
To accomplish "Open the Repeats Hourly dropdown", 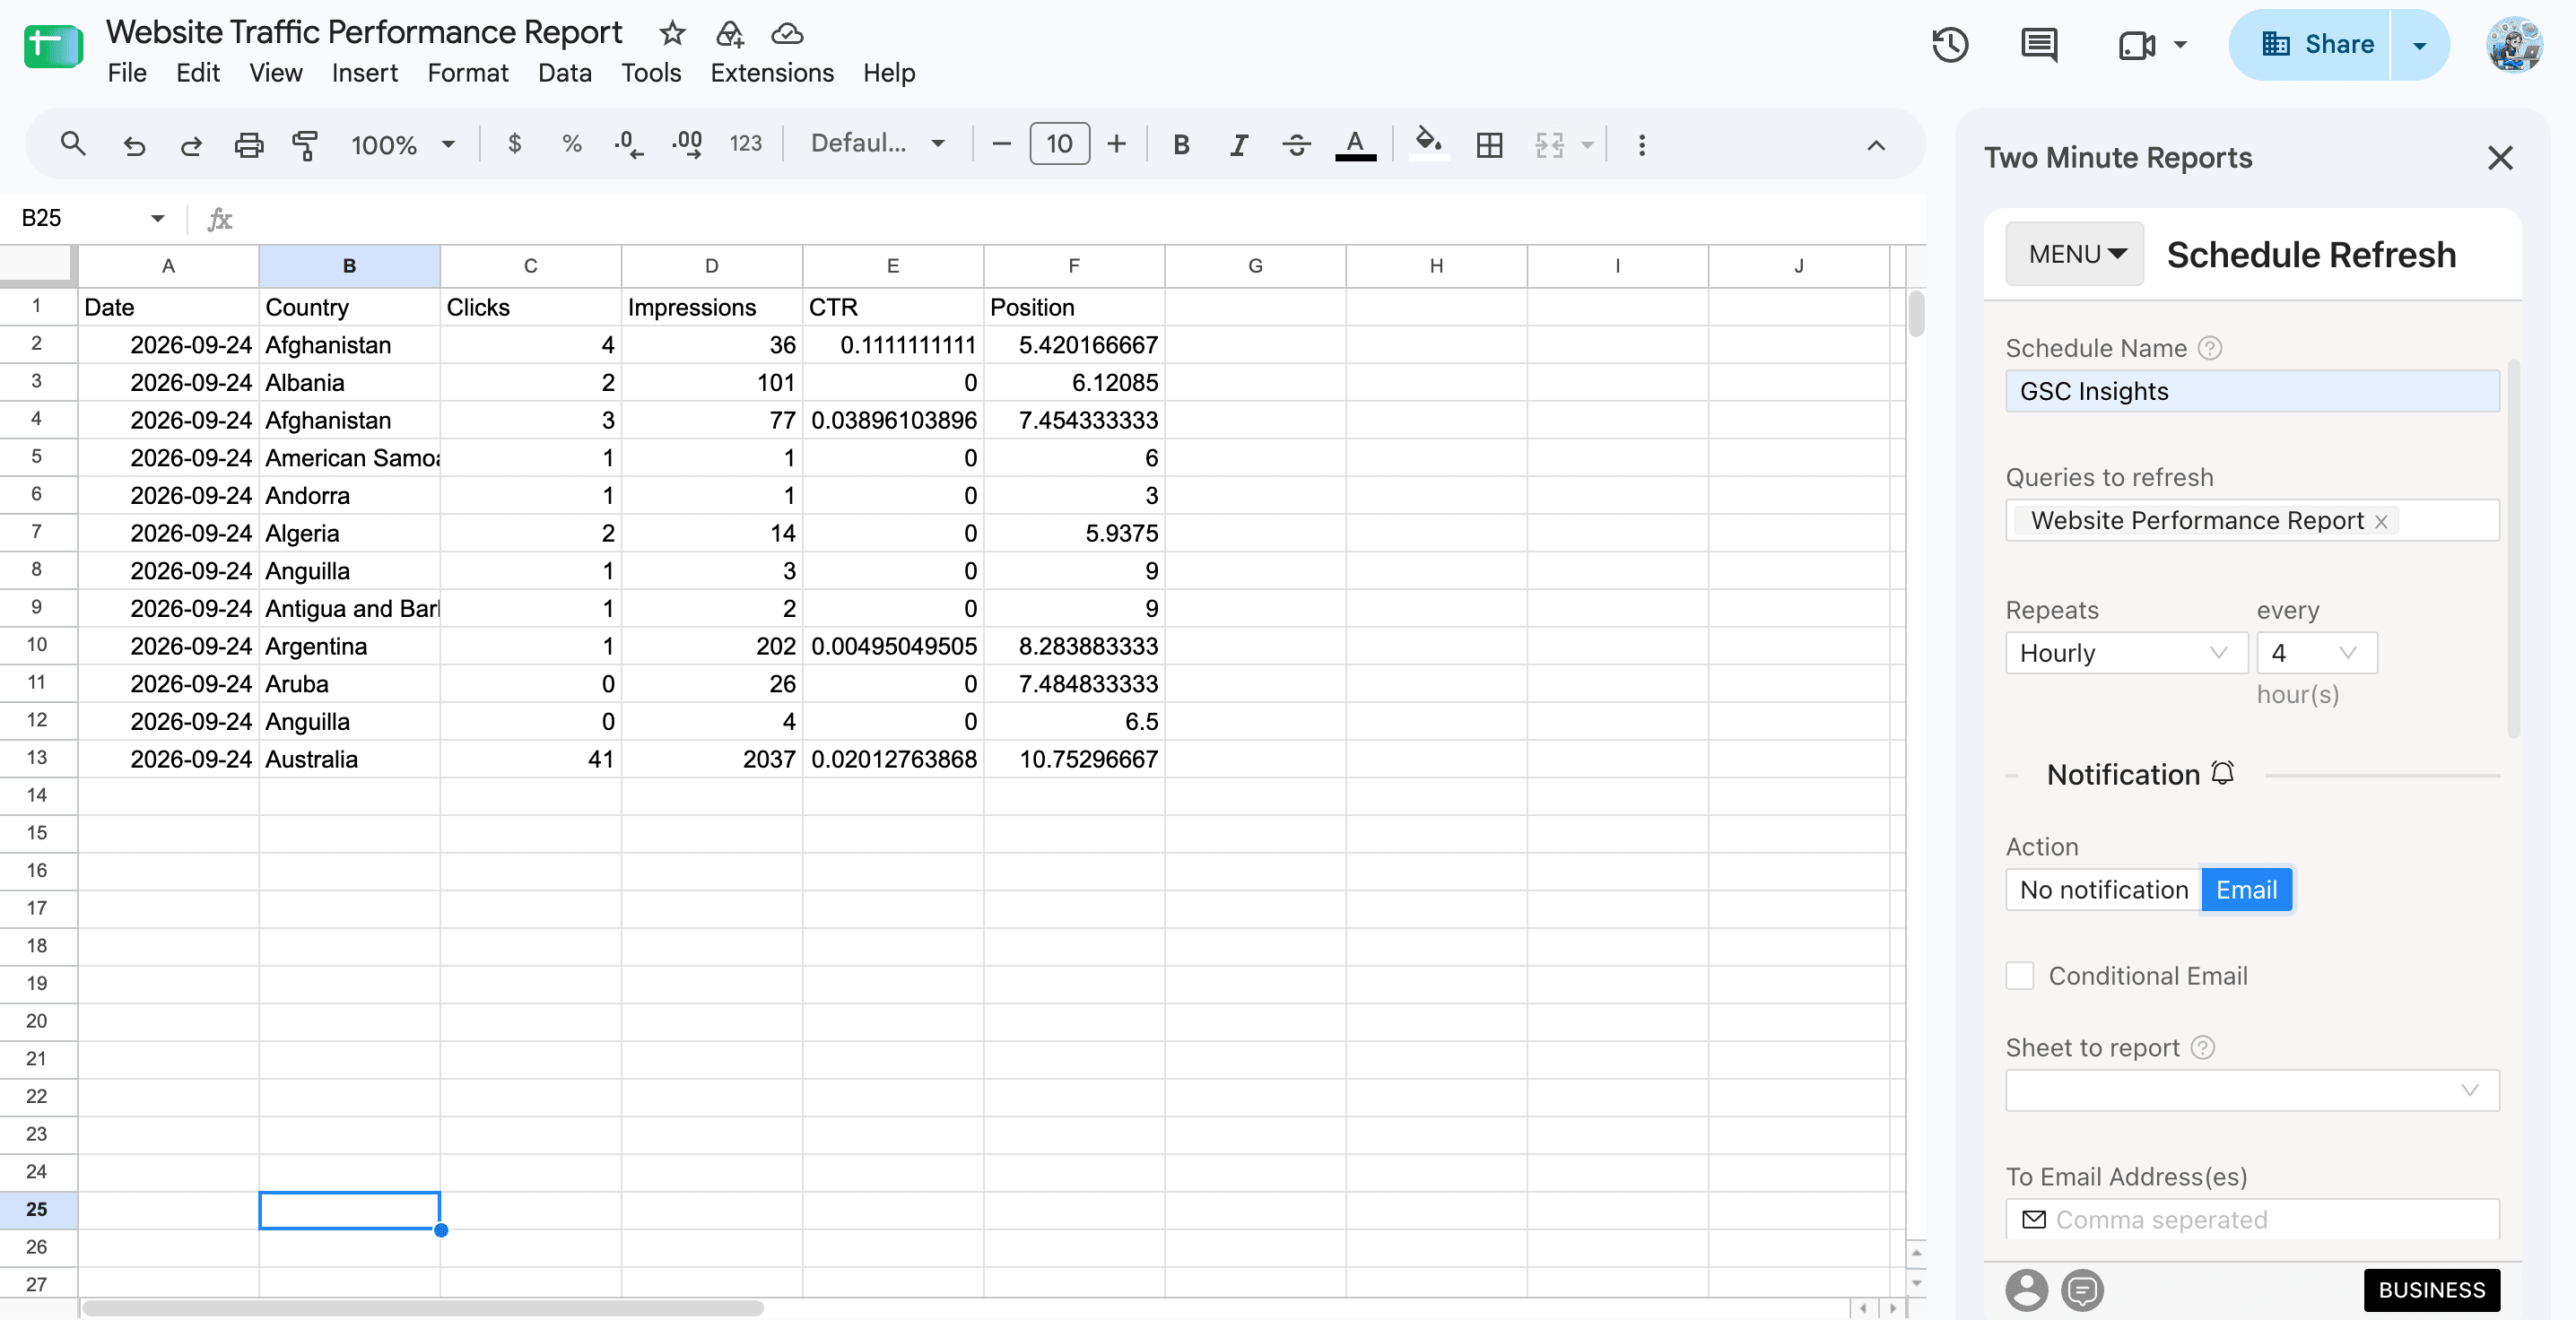I will point(2126,652).
